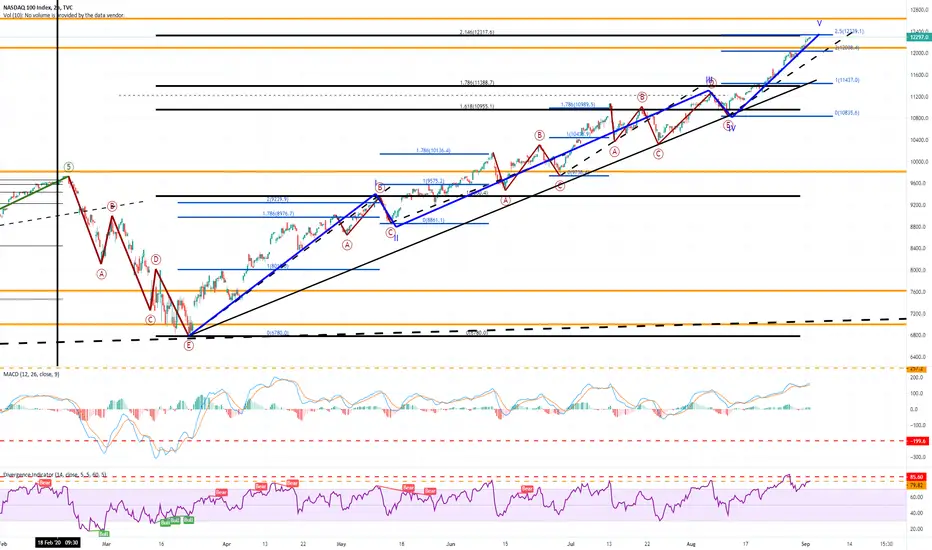Click the first Bear tag in February
932x550 pixels.
click(45, 483)
